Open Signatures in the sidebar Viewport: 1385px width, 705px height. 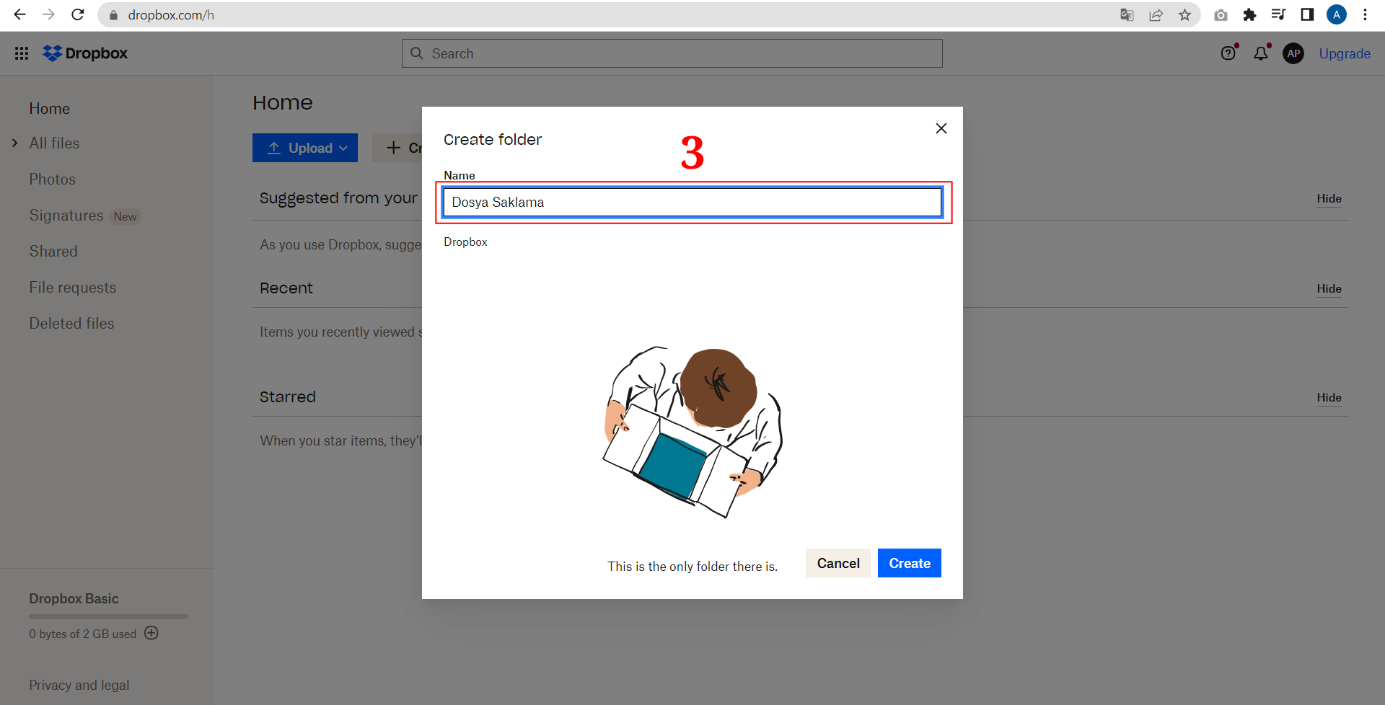click(66, 215)
